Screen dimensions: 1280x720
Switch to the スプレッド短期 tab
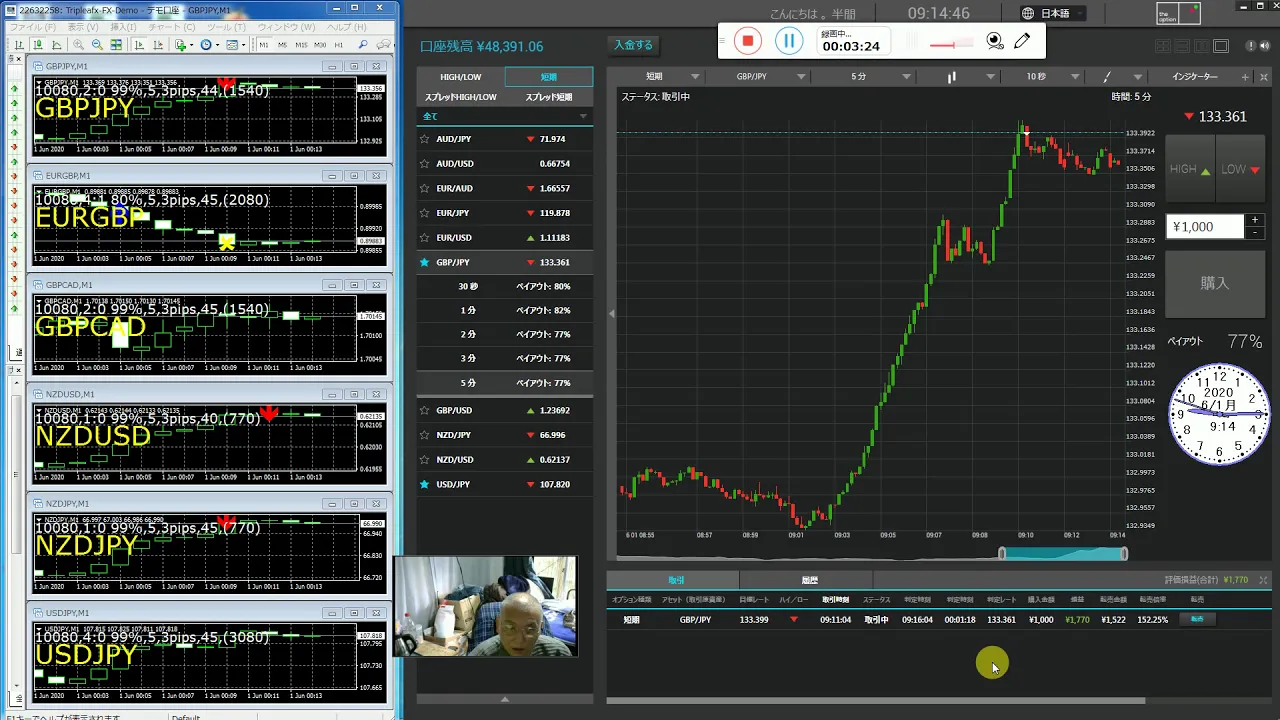pyautogui.click(x=549, y=97)
